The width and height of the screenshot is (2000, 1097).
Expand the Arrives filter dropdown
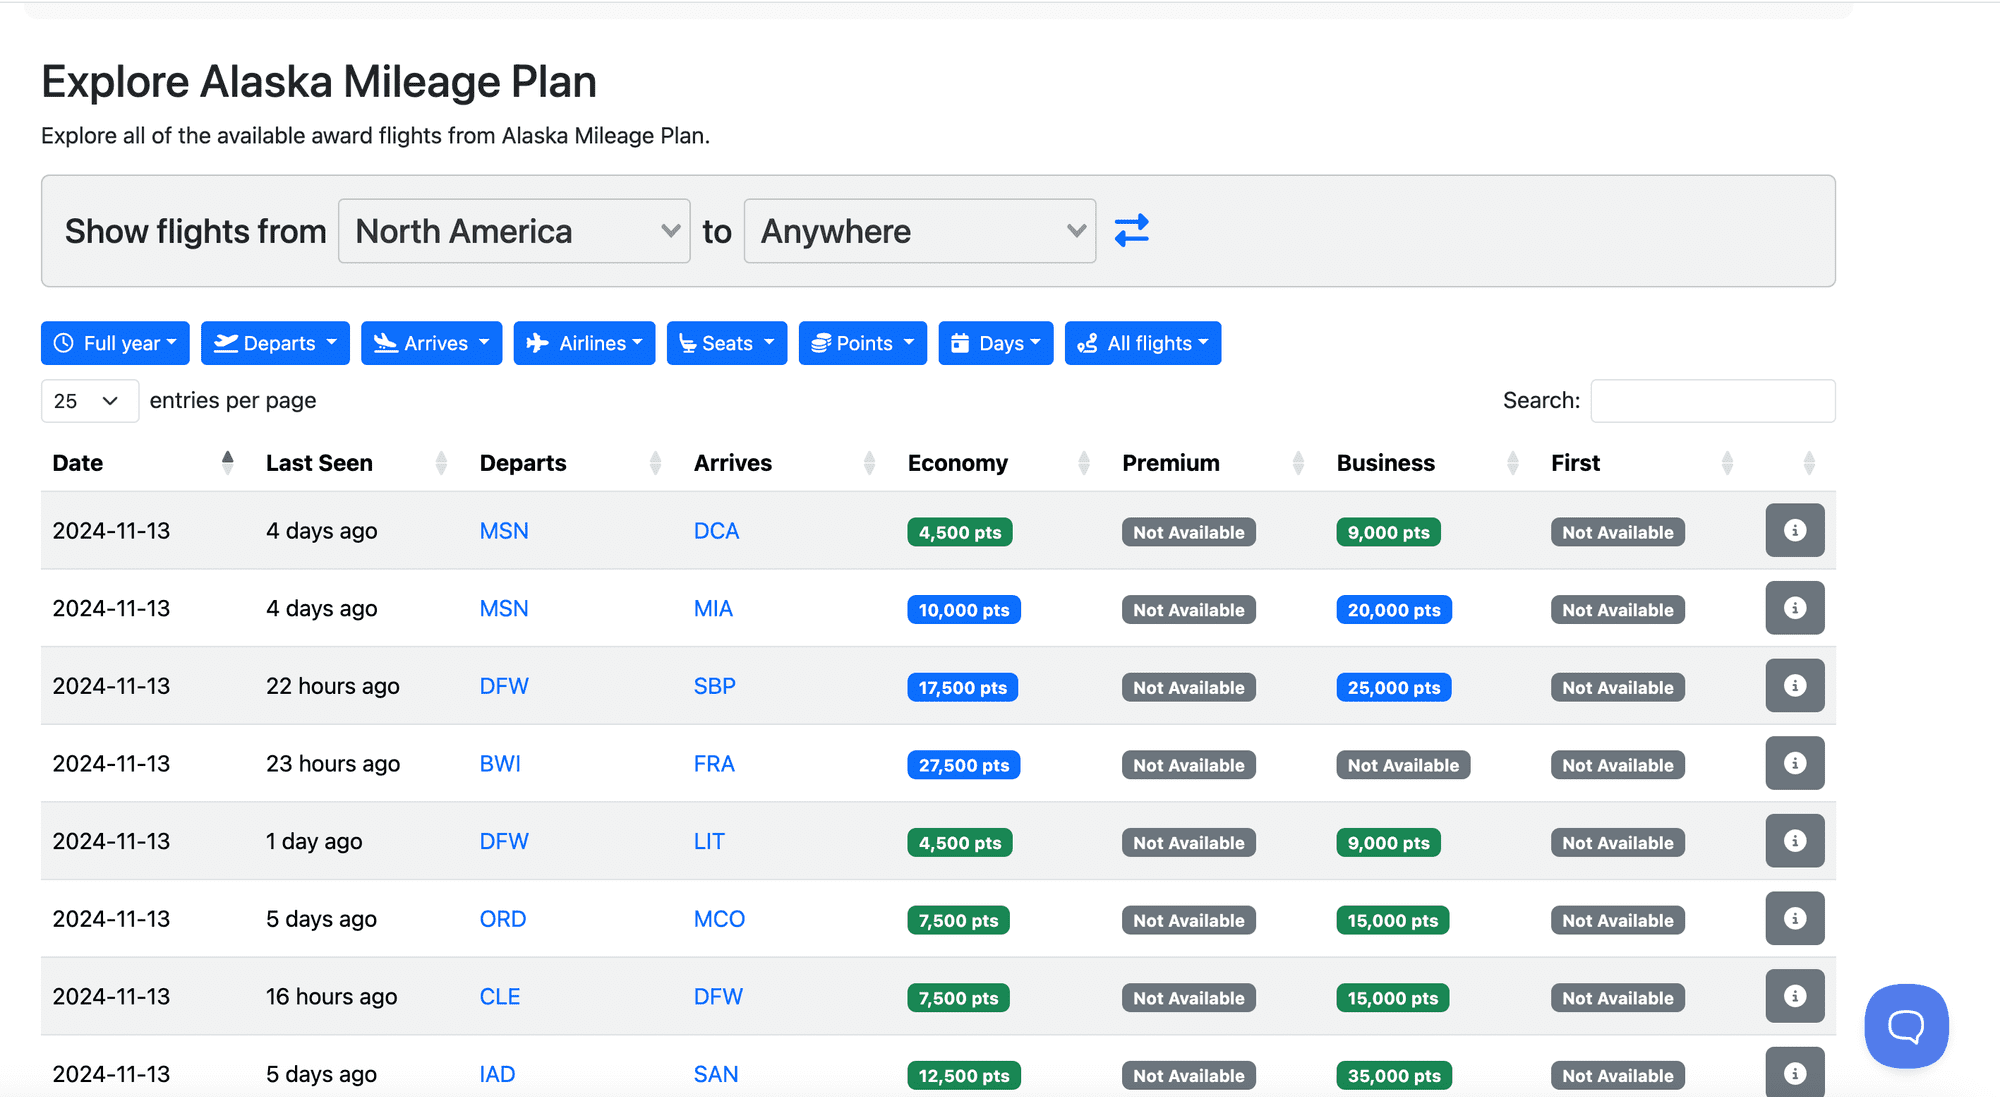tap(431, 343)
